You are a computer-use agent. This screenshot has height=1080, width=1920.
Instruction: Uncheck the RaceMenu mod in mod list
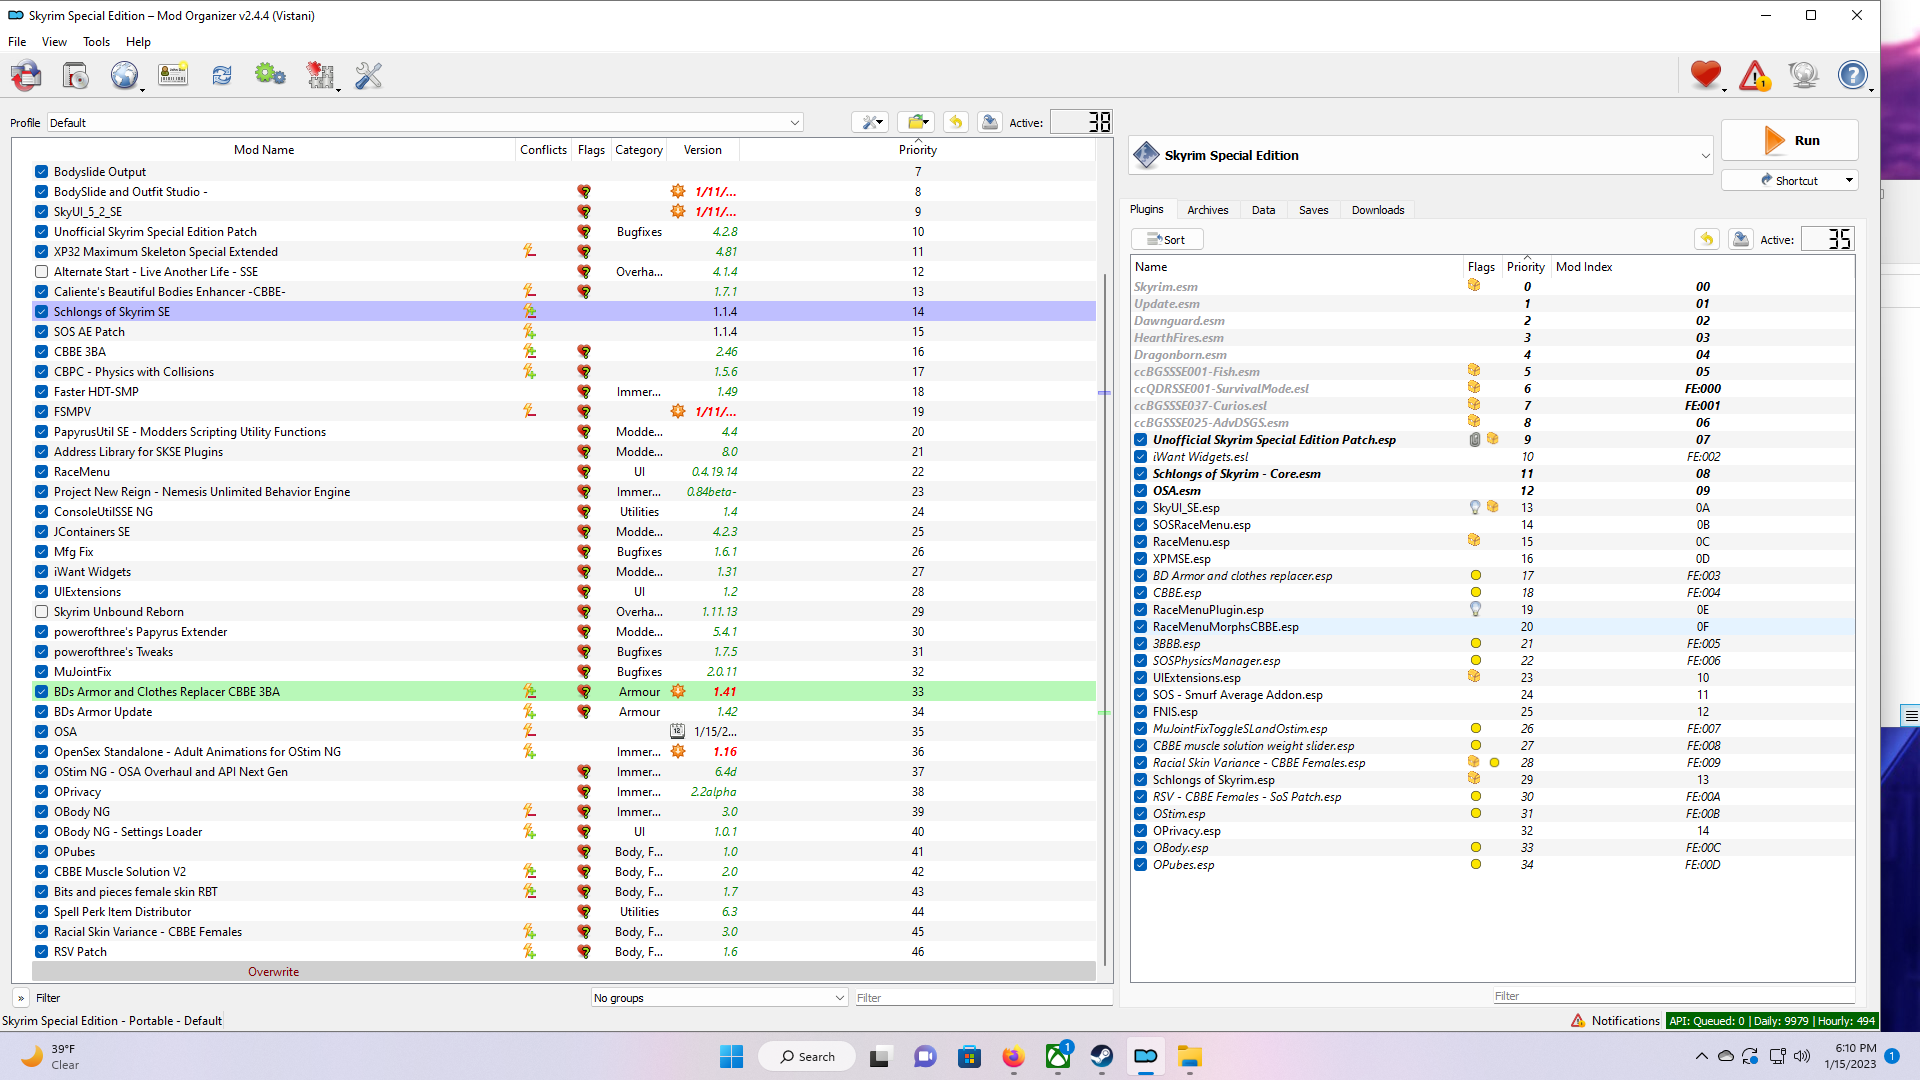click(41, 472)
